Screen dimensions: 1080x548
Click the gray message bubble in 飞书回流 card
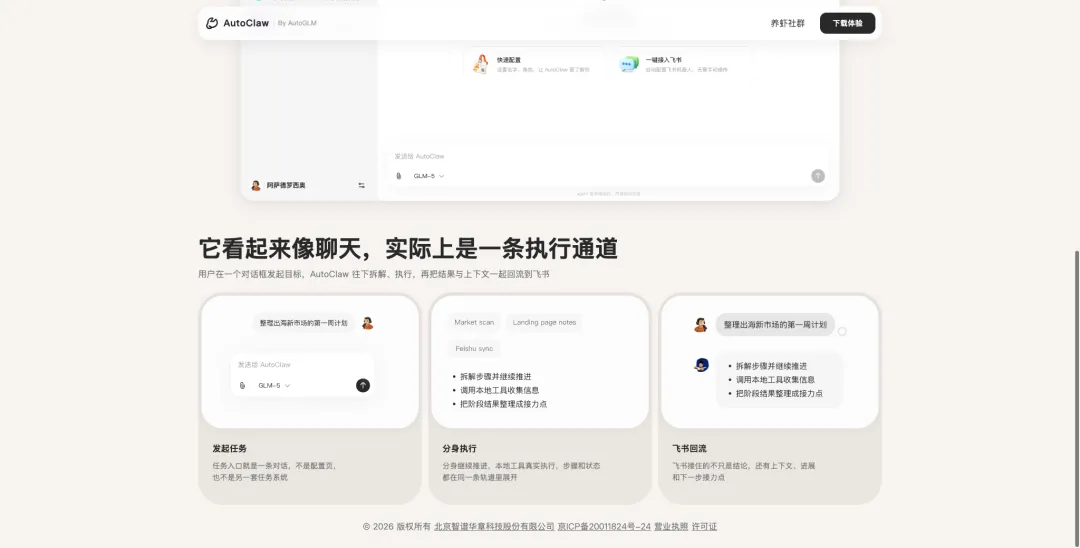(x=775, y=324)
